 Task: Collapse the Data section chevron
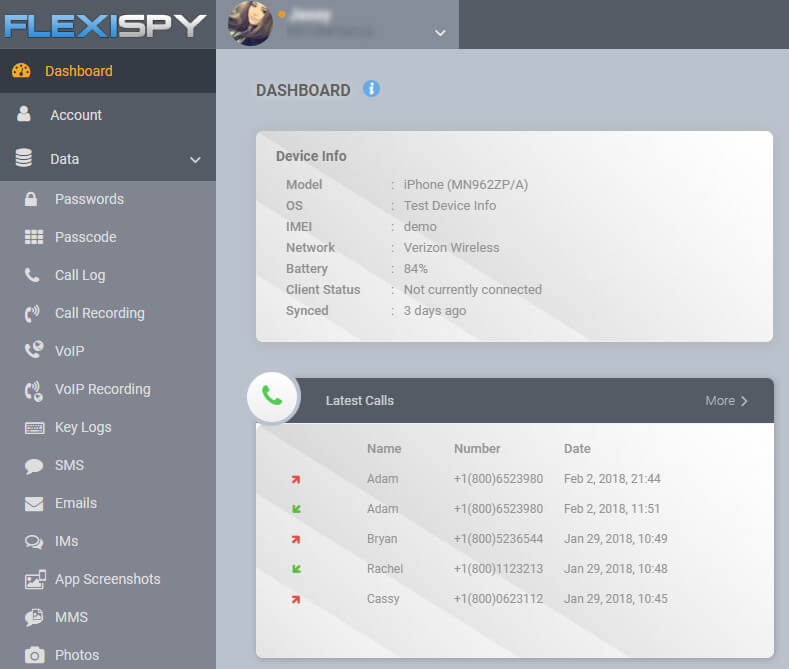[x=195, y=160]
